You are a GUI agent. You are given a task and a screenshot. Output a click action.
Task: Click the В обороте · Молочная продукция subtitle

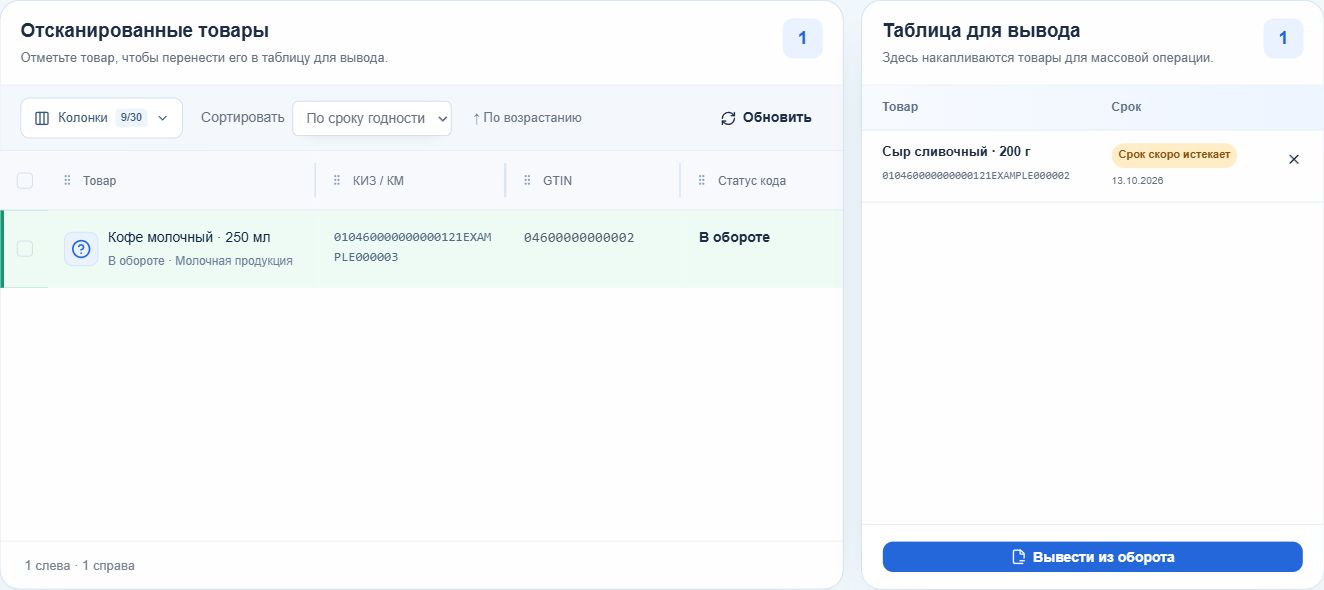200,261
